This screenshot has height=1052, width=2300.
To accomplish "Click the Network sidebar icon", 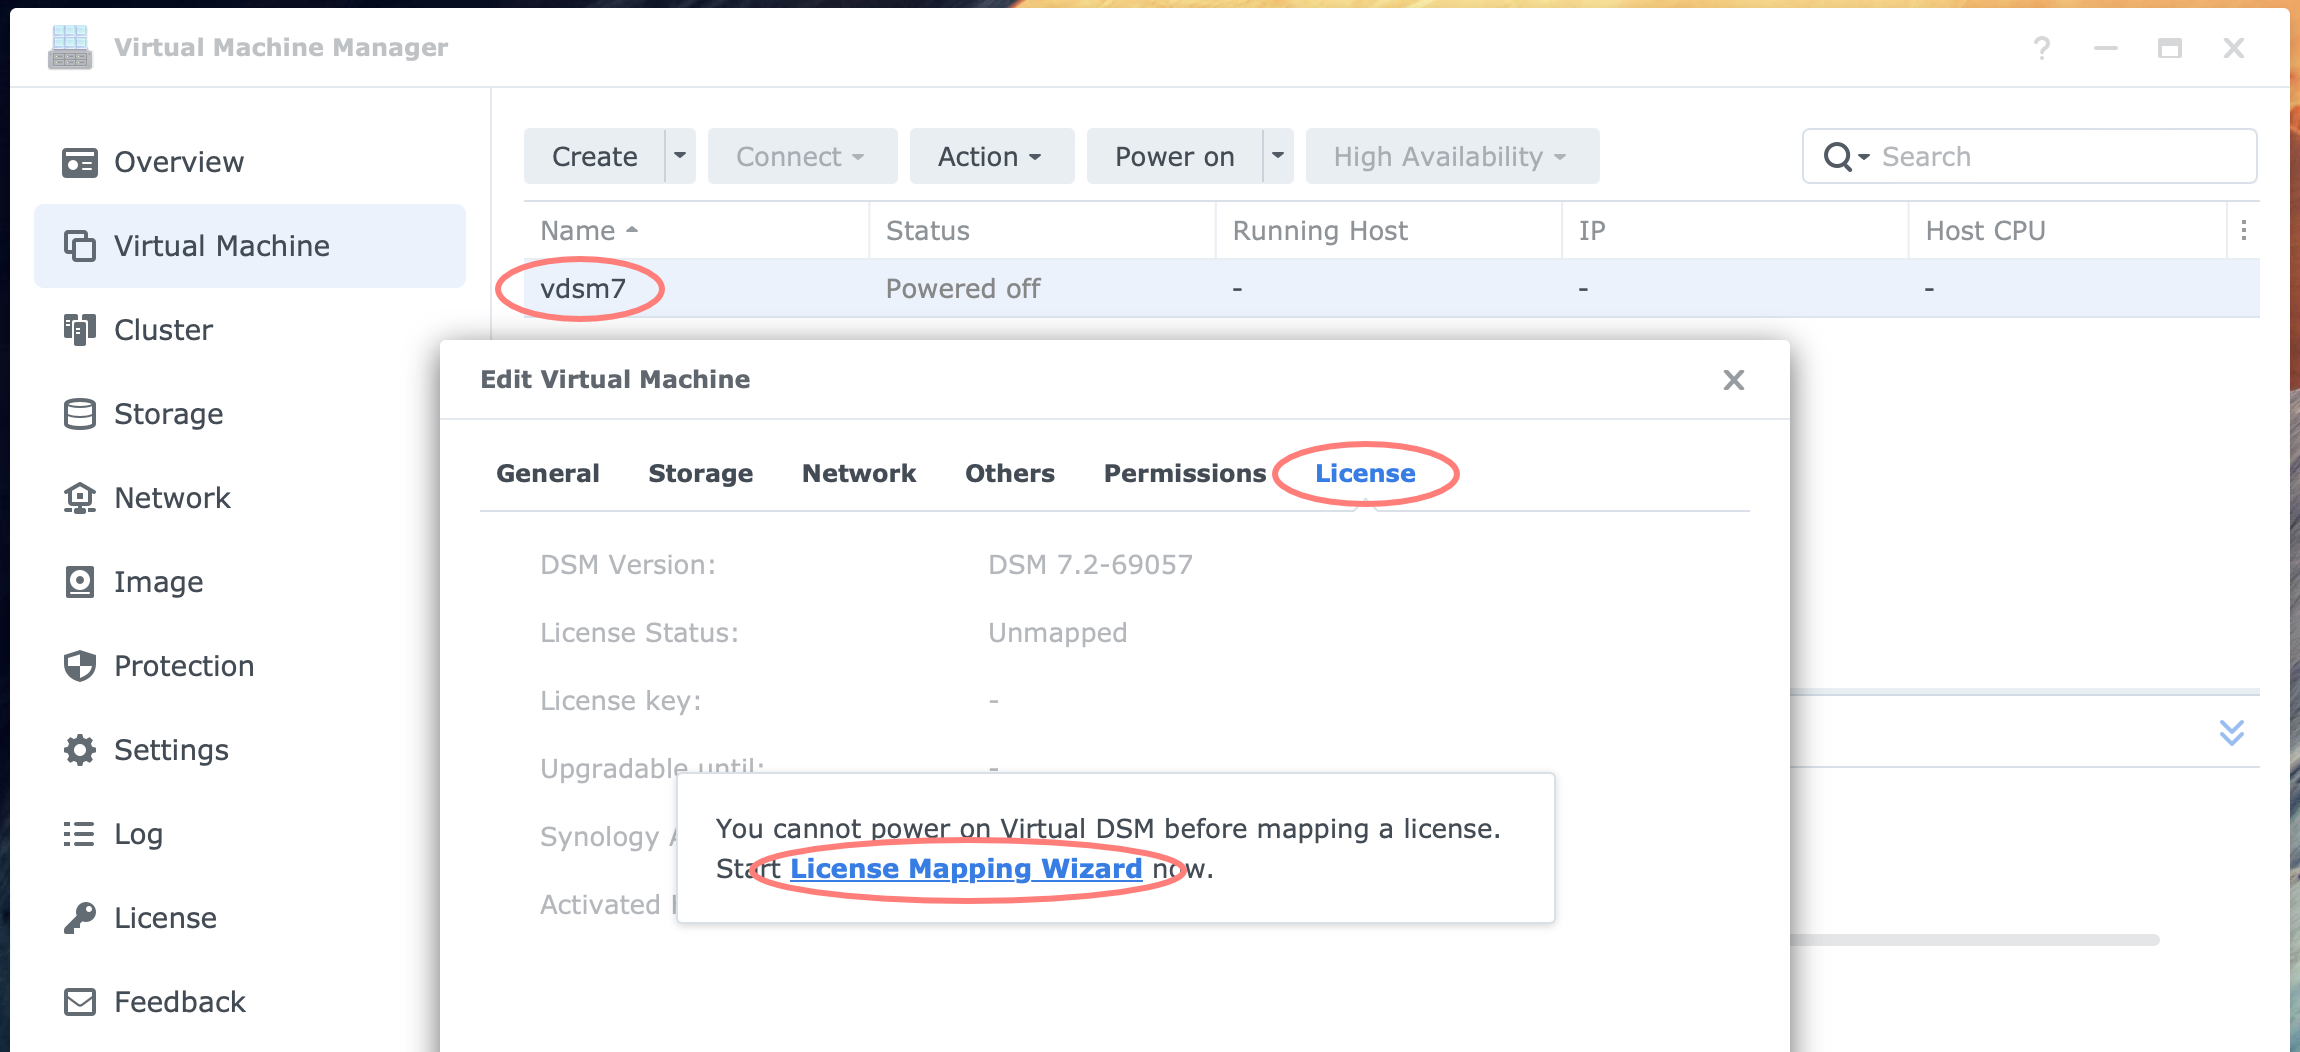I will [x=80, y=498].
